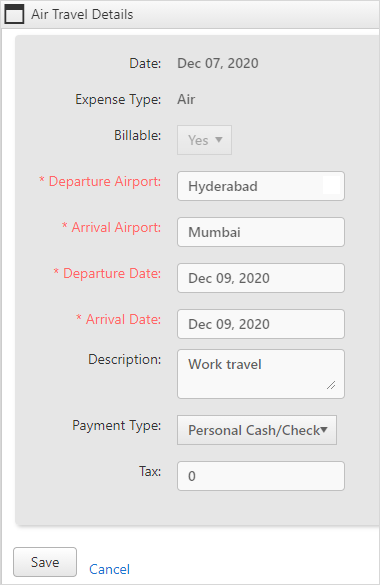
Task: Open the Billable Yes dropdown
Action: pyautogui.click(x=204, y=140)
